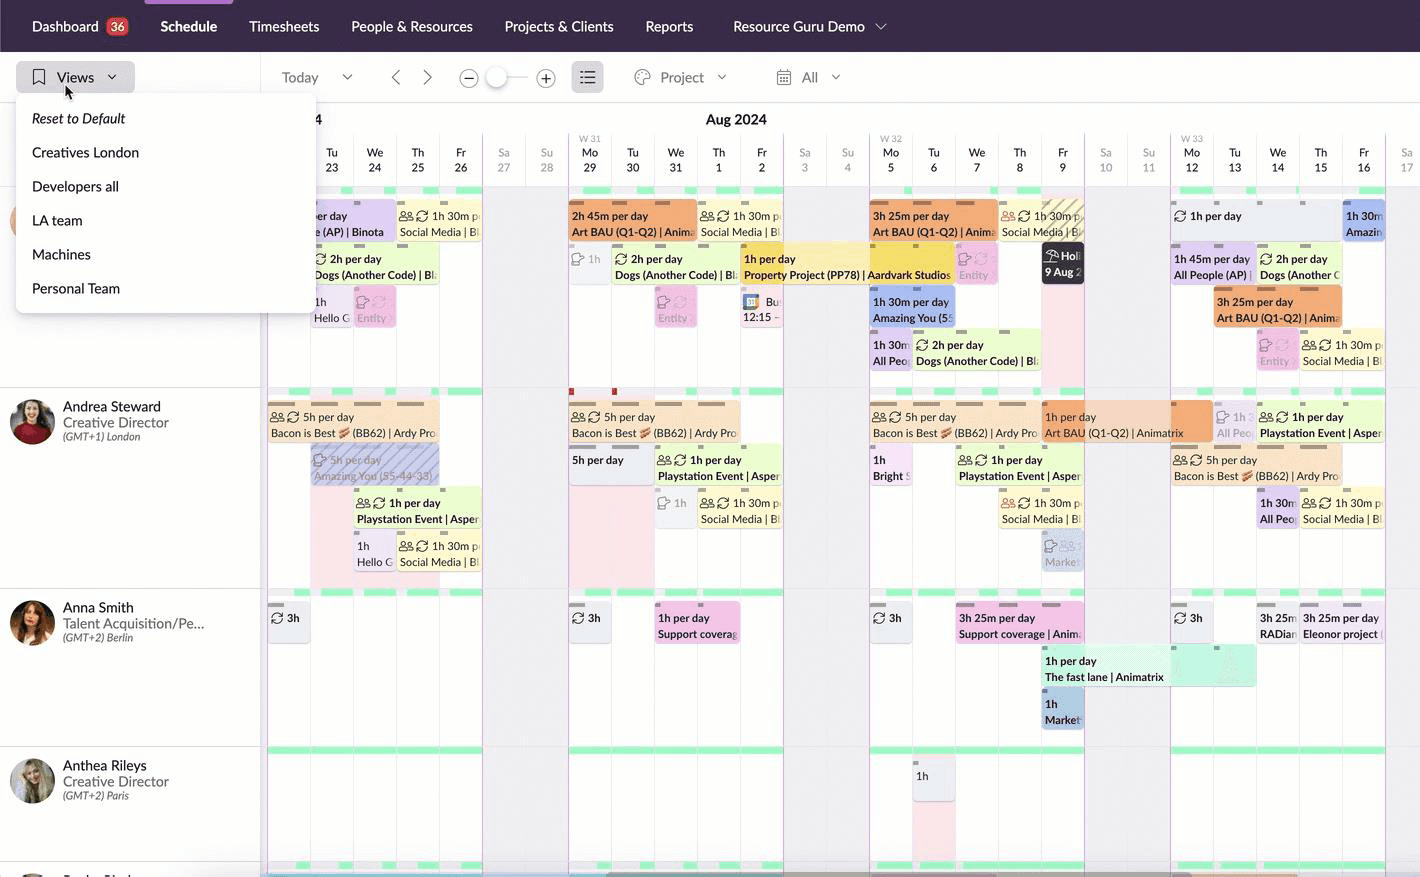Click the Views dropdown chevron arrow
1420x877 pixels.
click(112, 77)
